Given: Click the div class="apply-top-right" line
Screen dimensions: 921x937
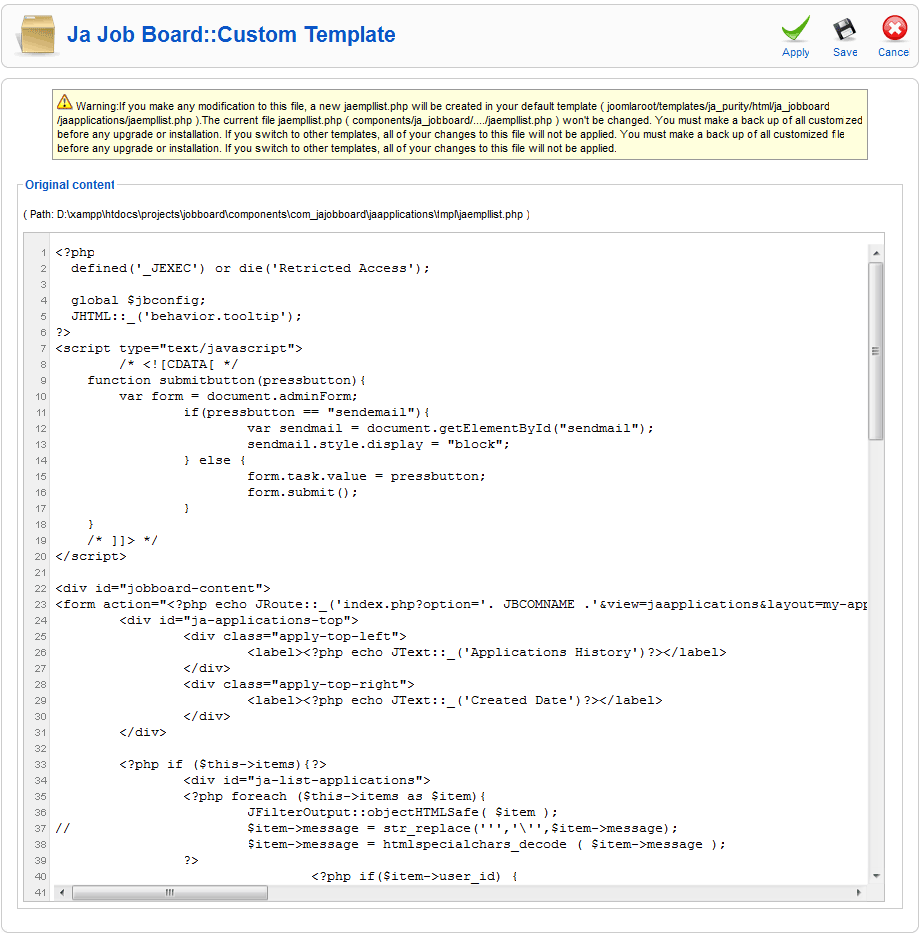Looking at the screenshot, I should (x=299, y=684).
